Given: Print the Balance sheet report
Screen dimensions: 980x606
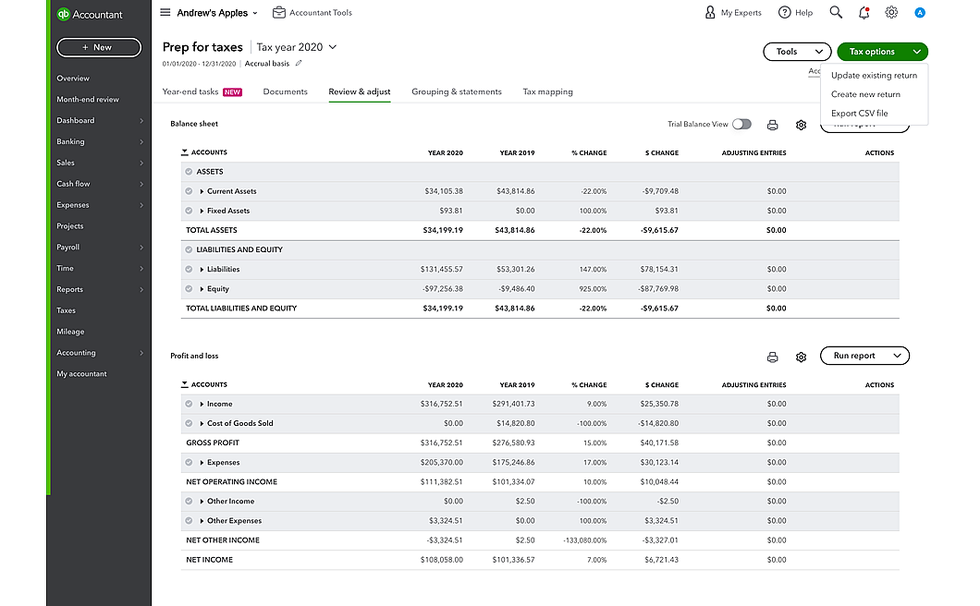Looking at the screenshot, I should (772, 125).
